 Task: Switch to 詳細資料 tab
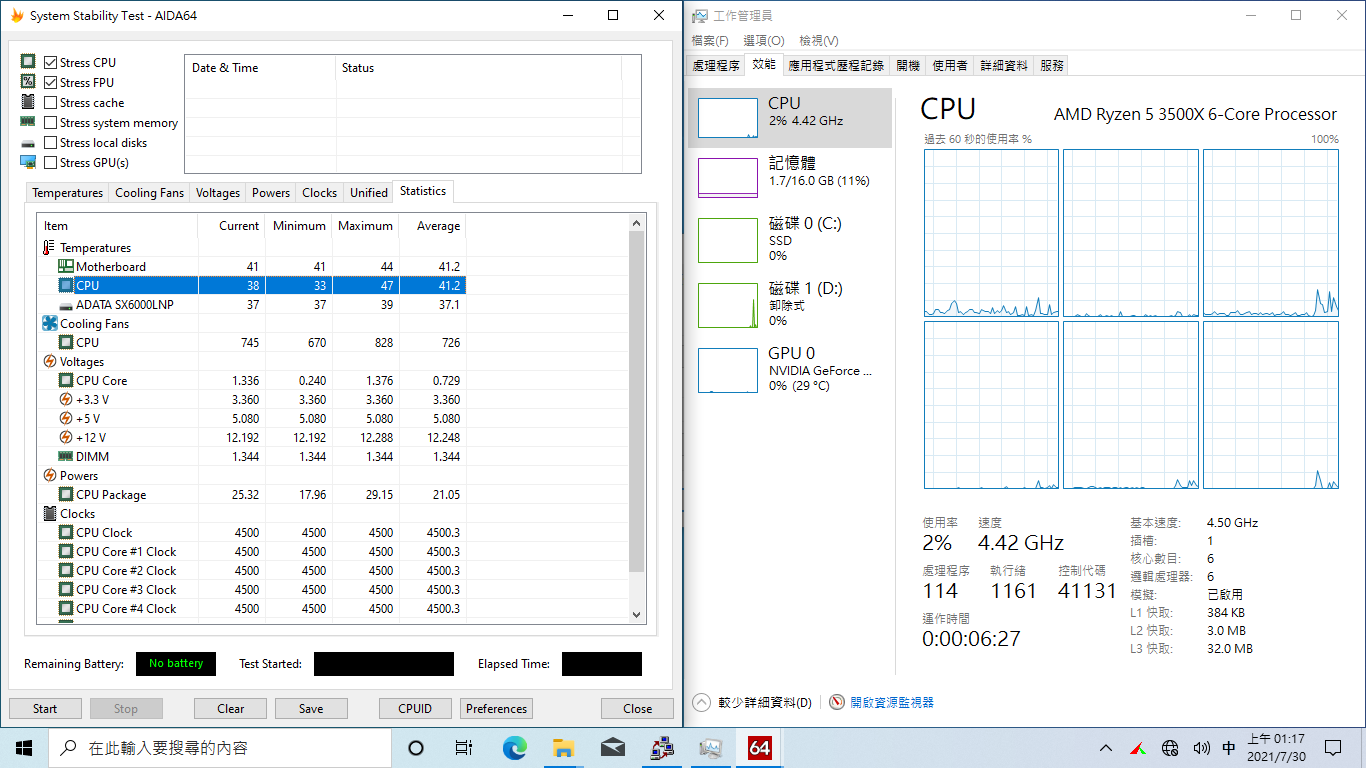pos(1004,66)
